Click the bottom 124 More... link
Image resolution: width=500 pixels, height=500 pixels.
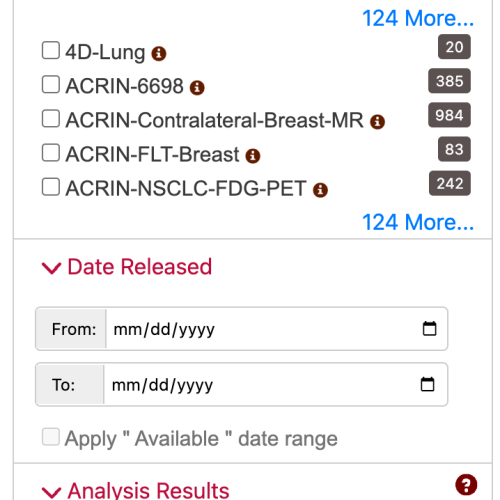pos(418,222)
